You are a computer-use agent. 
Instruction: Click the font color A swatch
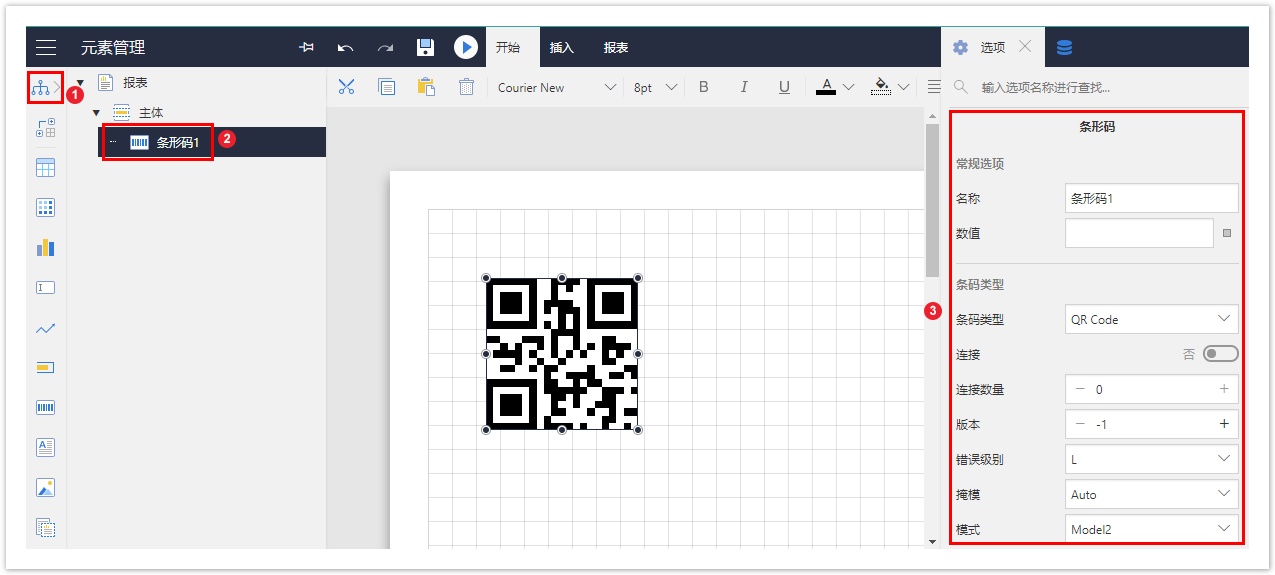tap(825, 87)
